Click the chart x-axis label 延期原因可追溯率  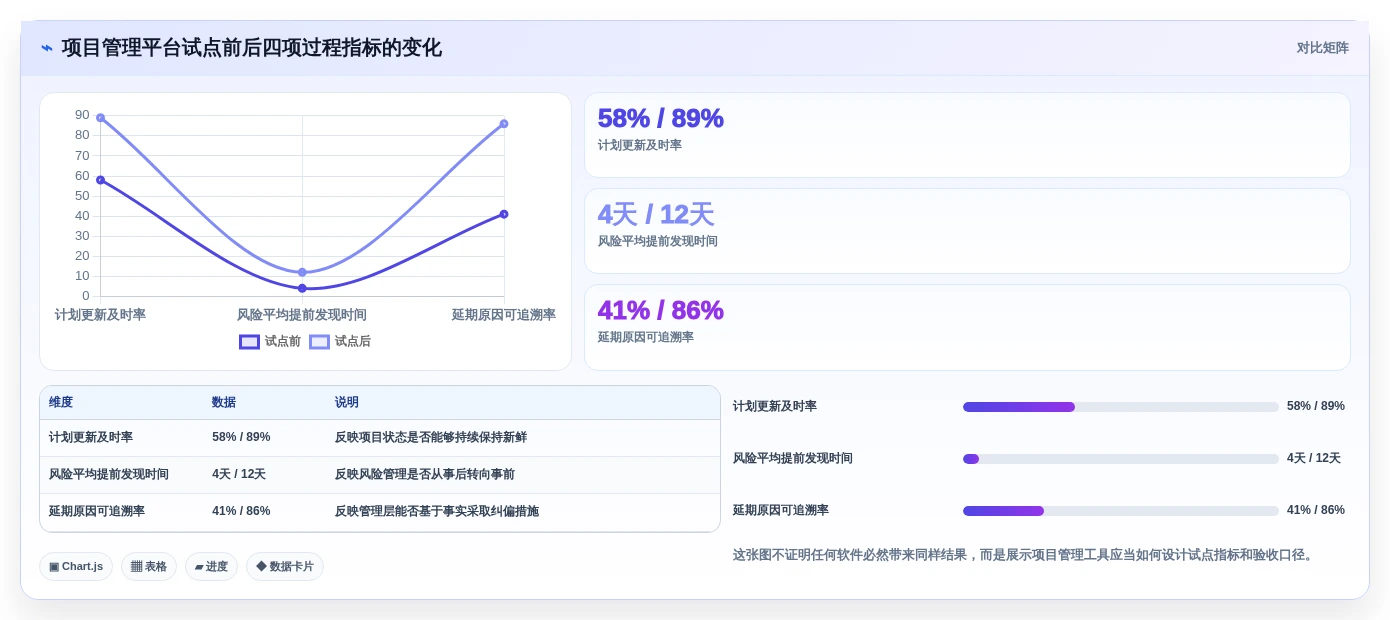point(504,315)
